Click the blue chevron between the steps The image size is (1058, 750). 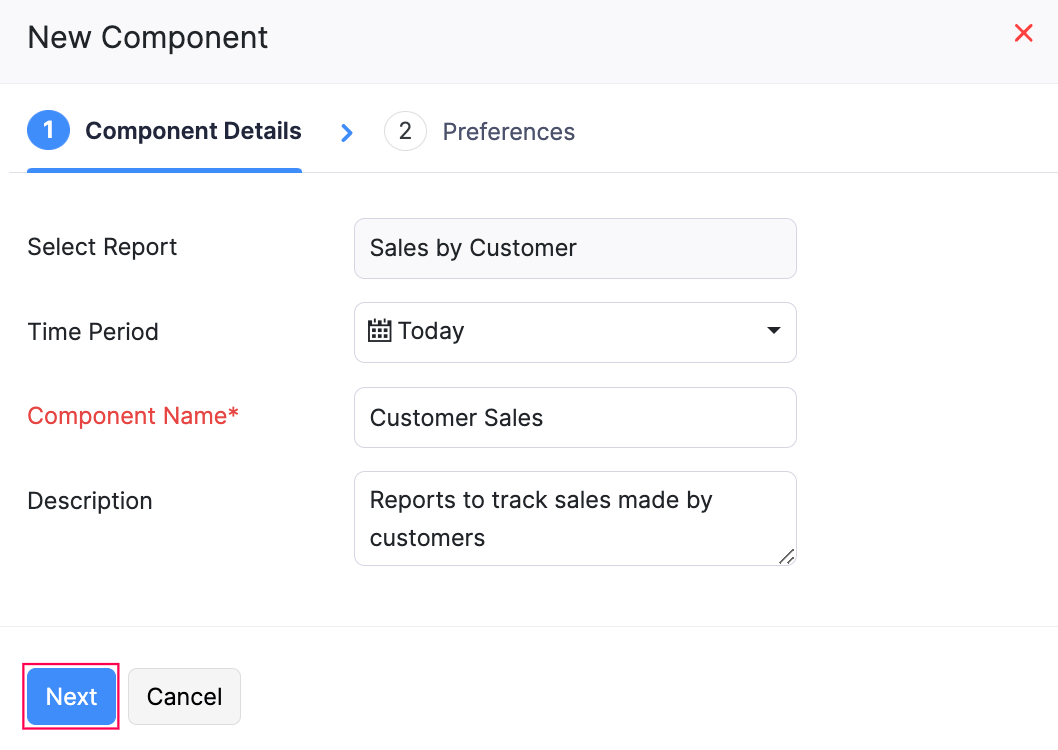(x=346, y=132)
